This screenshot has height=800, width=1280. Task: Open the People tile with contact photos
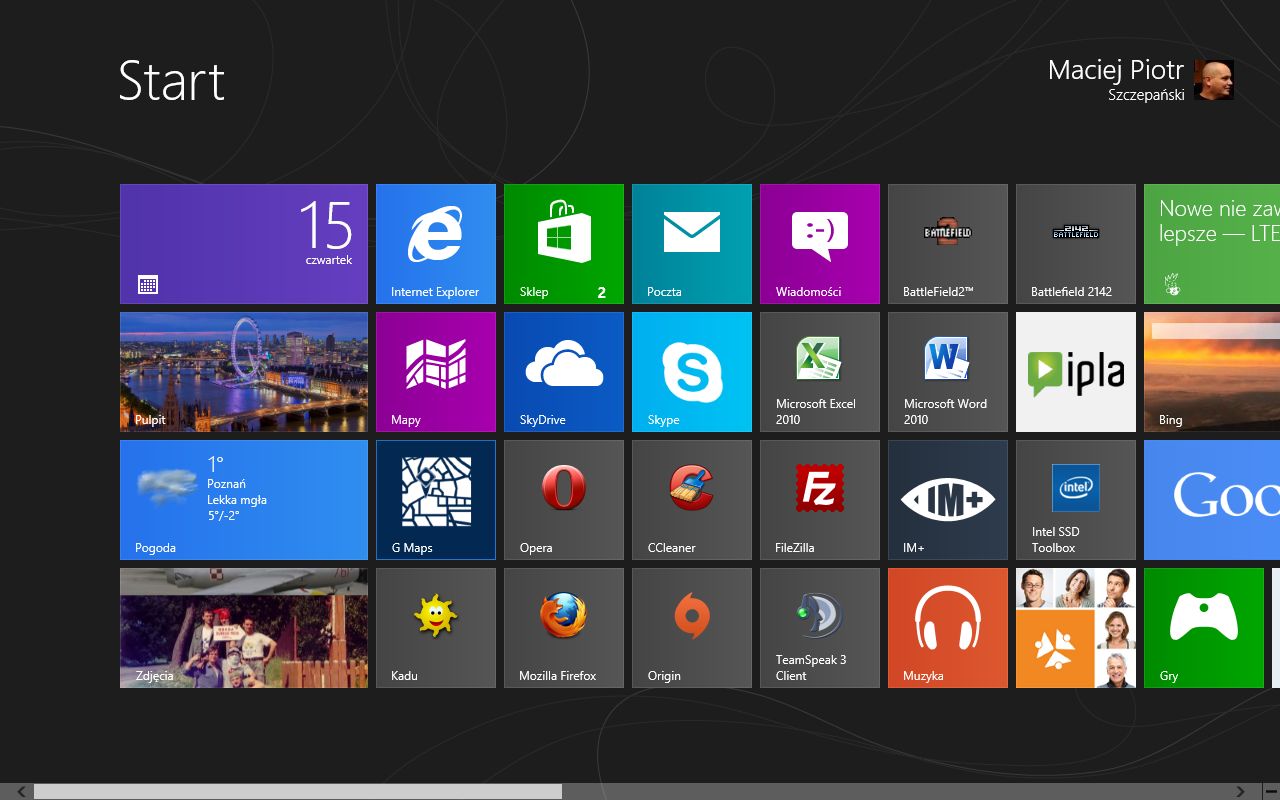(1076, 628)
